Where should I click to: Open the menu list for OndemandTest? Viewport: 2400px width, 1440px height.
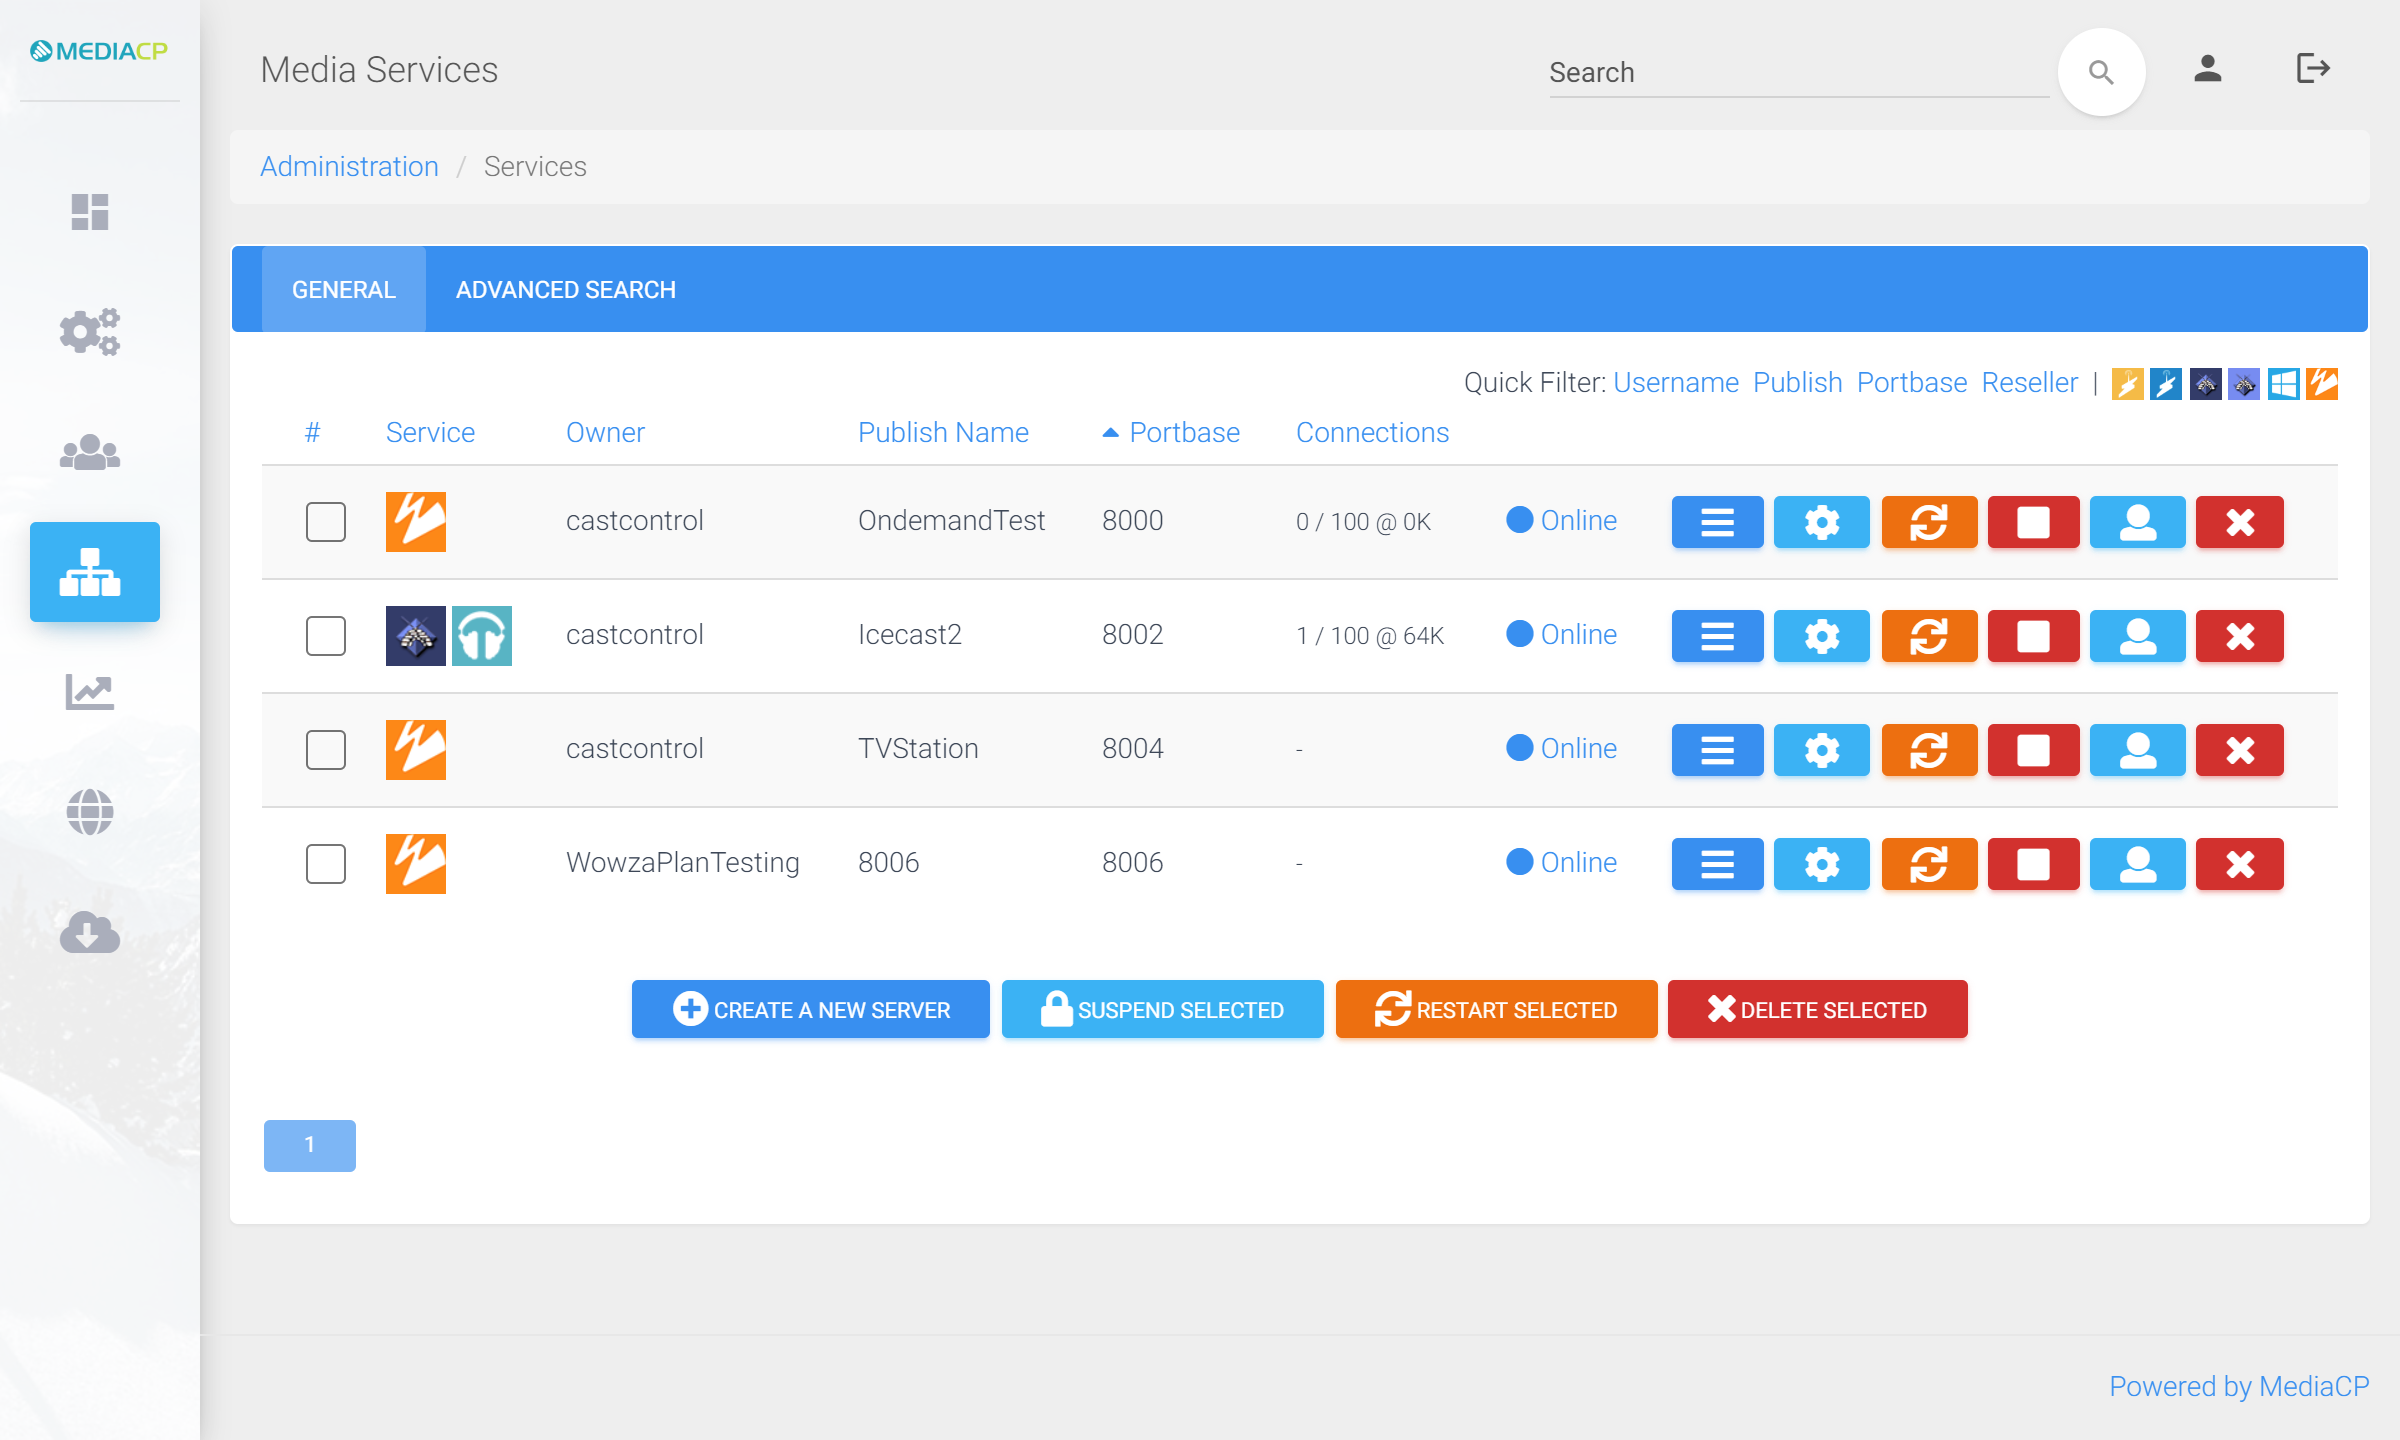coord(1717,522)
